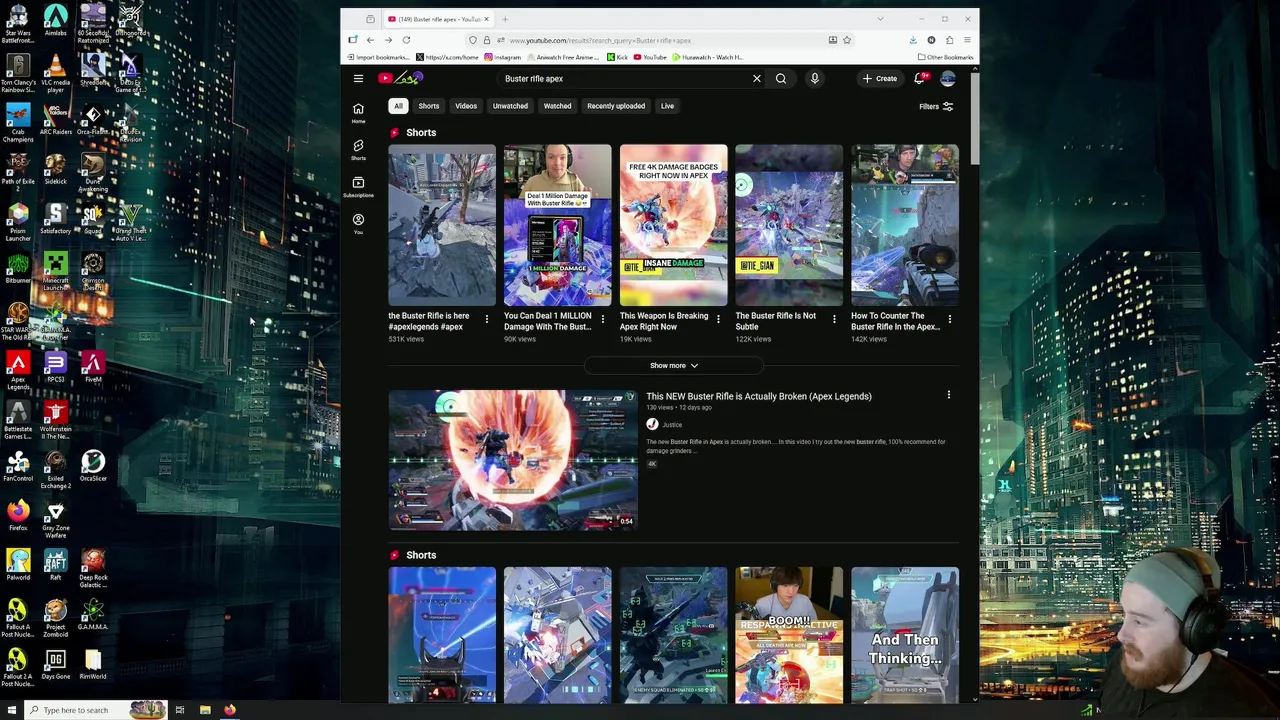Open options for 'Buster Rifle Is Not Subtle' short
1280x720 pixels.
834,319
